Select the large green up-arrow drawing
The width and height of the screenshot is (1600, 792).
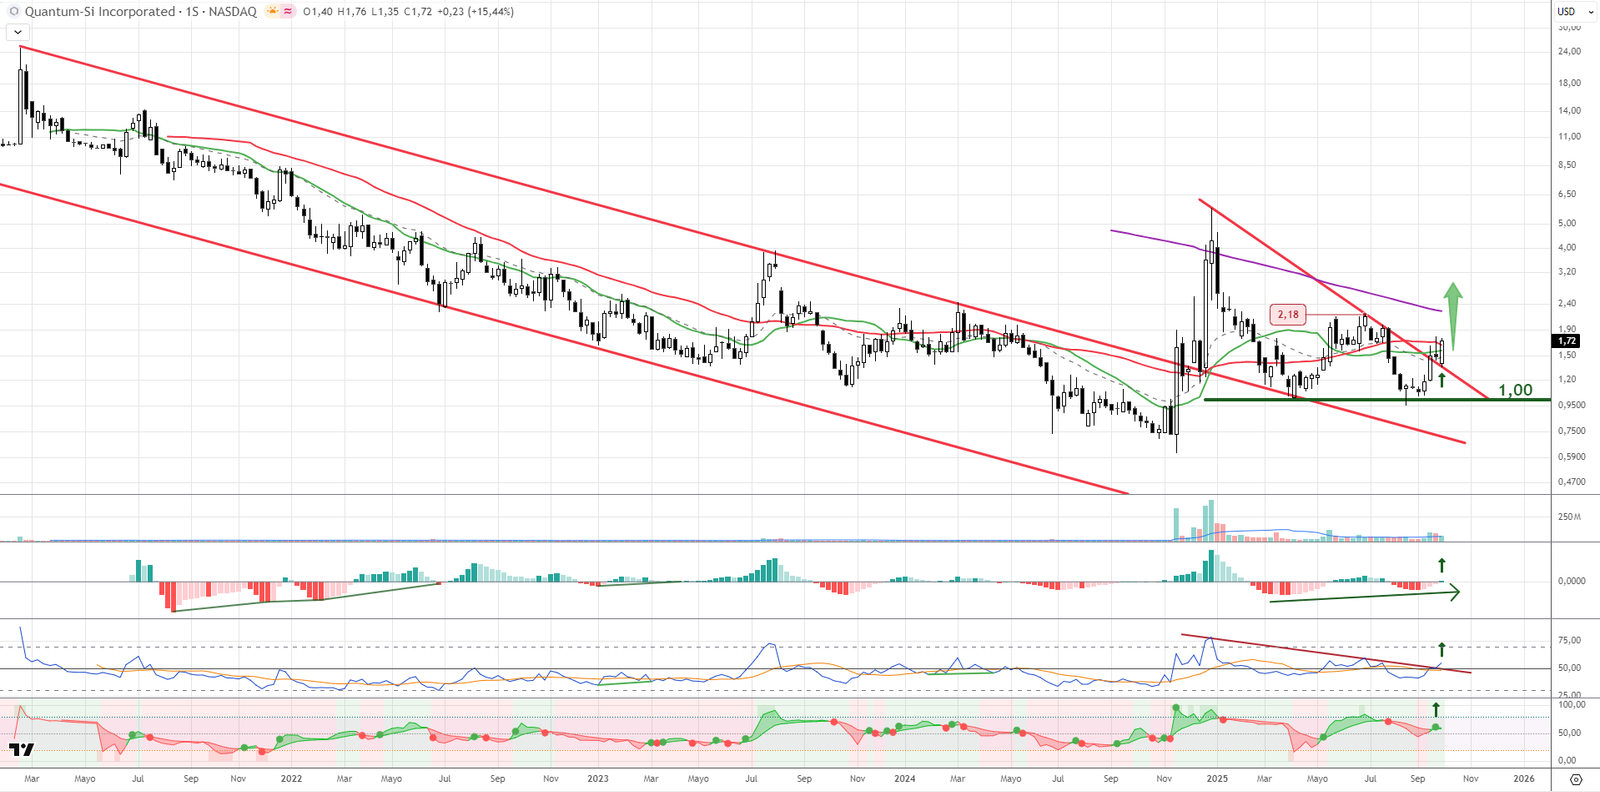[1453, 314]
